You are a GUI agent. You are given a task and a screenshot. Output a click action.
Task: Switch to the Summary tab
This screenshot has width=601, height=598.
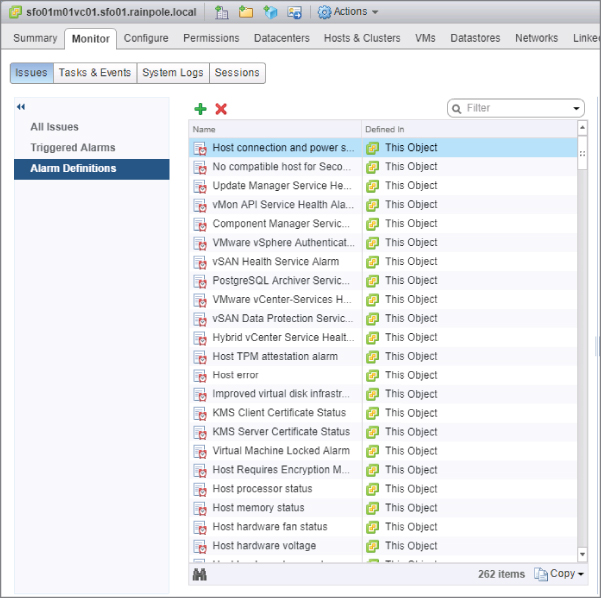coord(35,38)
